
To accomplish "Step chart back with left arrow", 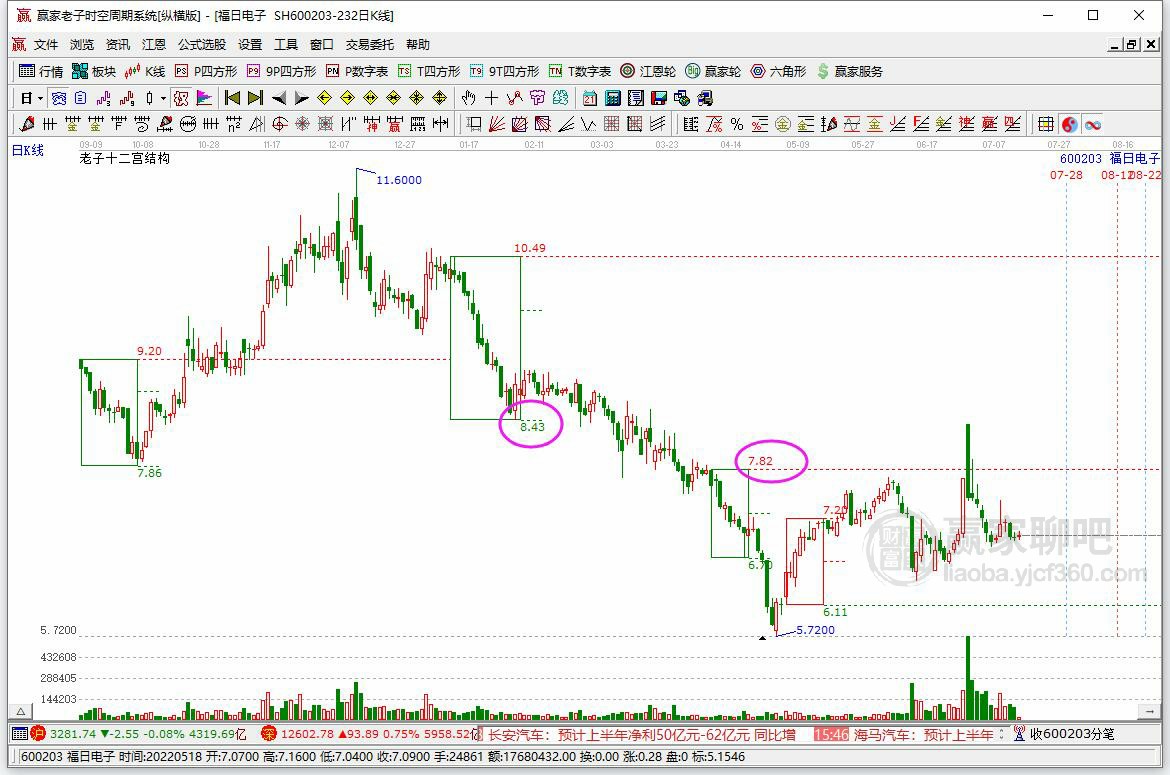I will point(278,98).
